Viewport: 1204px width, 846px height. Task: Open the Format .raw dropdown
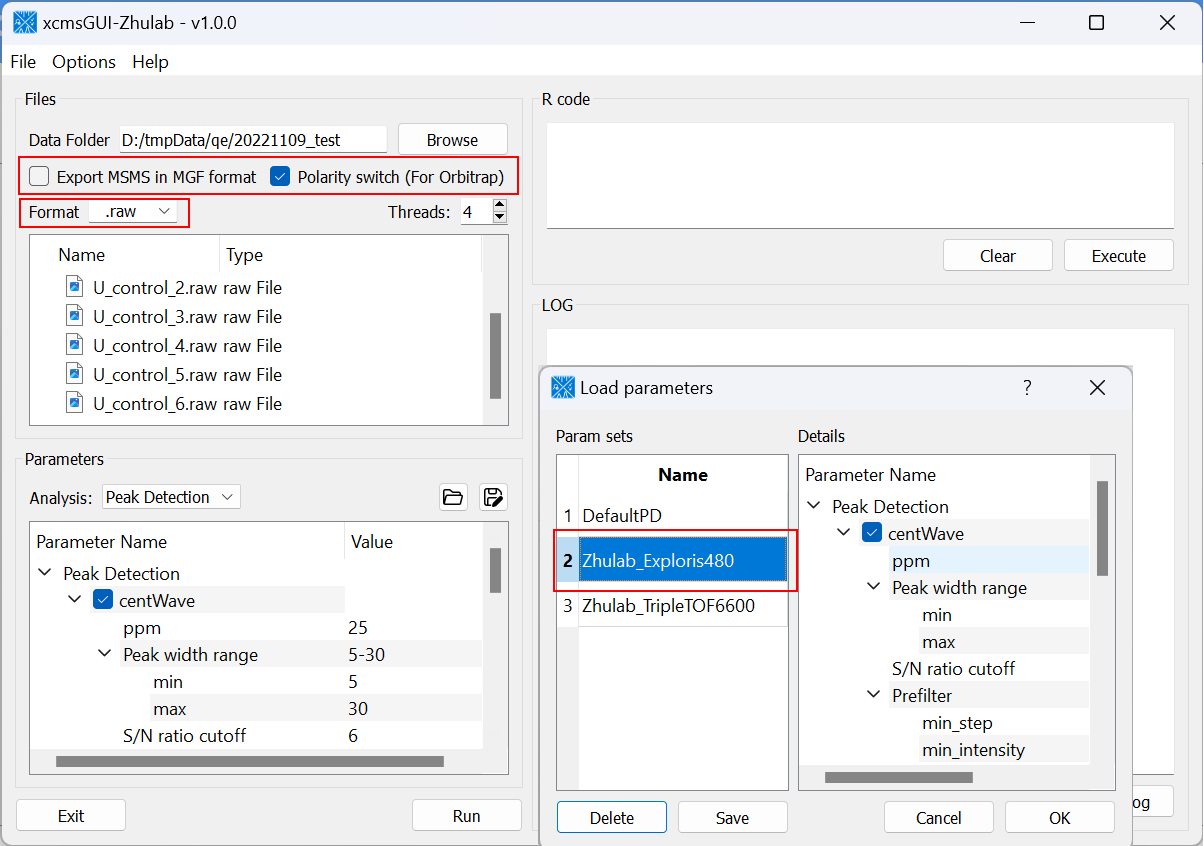133,212
